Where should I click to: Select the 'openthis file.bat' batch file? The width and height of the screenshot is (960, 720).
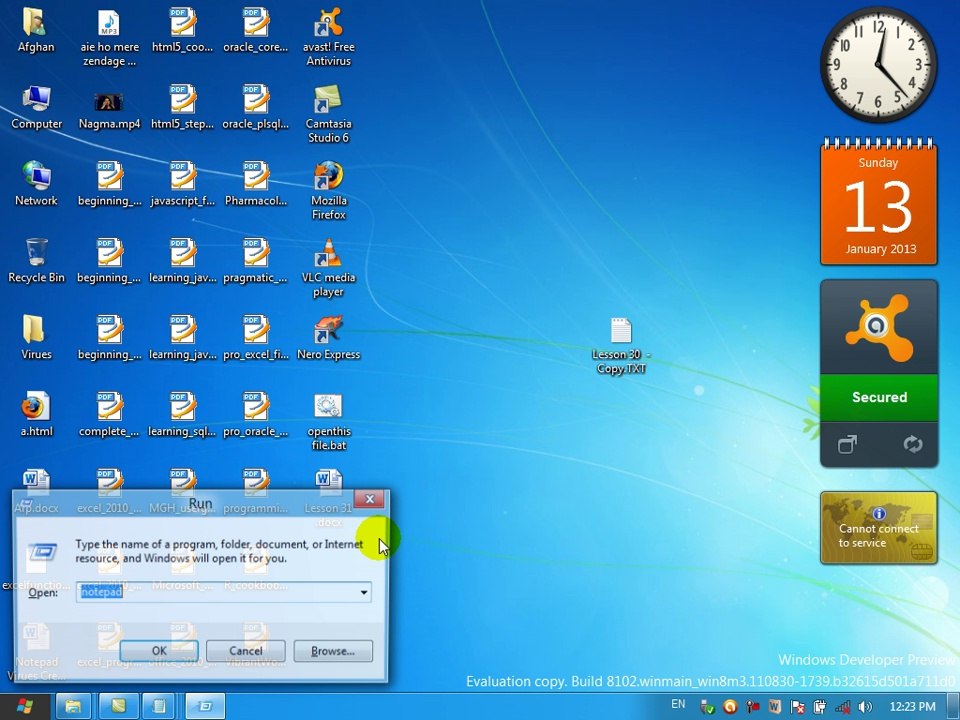329,421
